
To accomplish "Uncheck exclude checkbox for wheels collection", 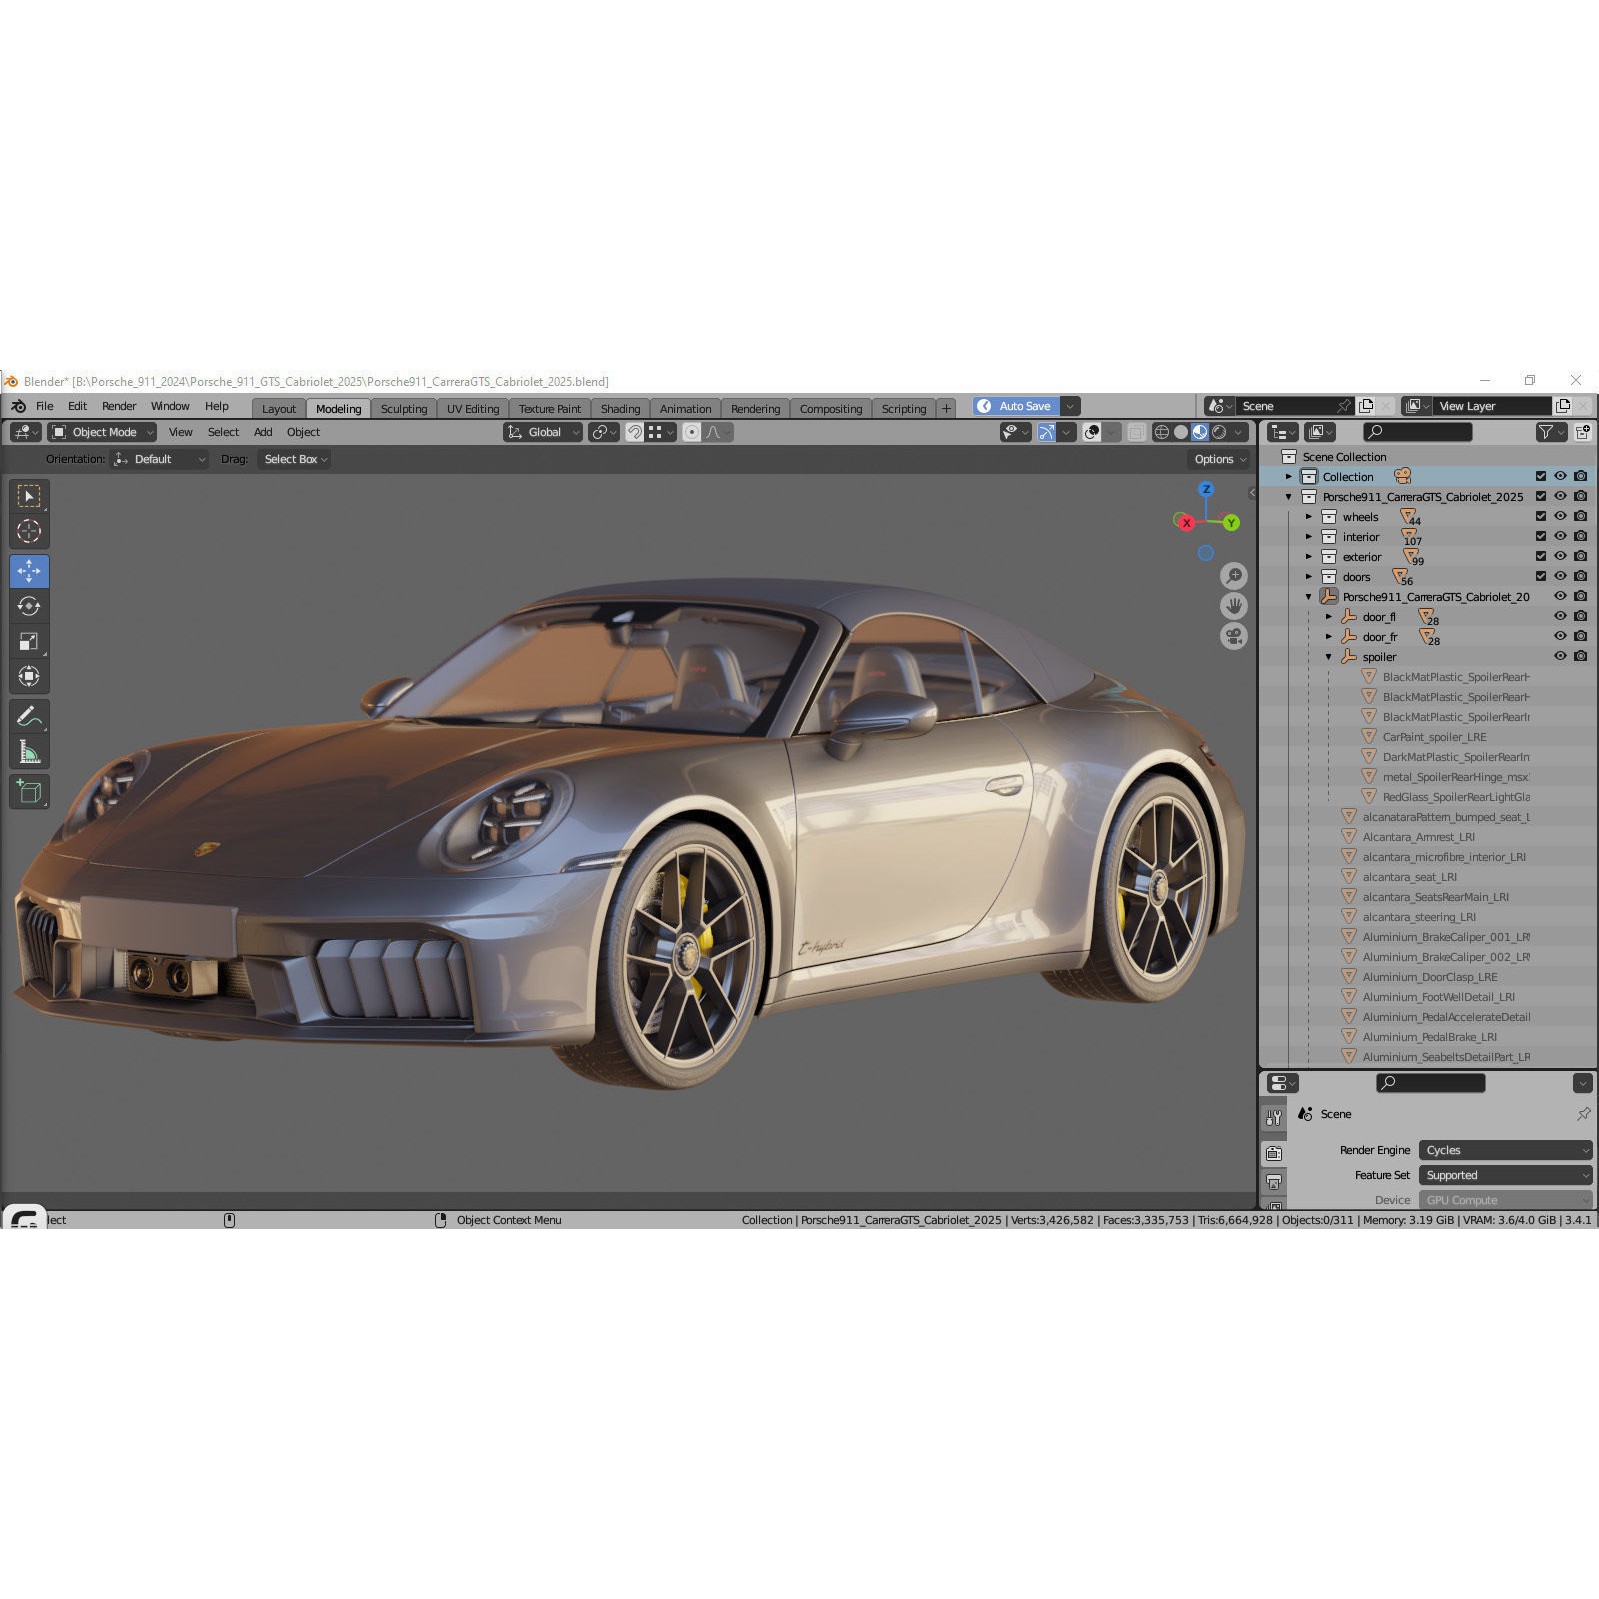I will click(x=1540, y=517).
